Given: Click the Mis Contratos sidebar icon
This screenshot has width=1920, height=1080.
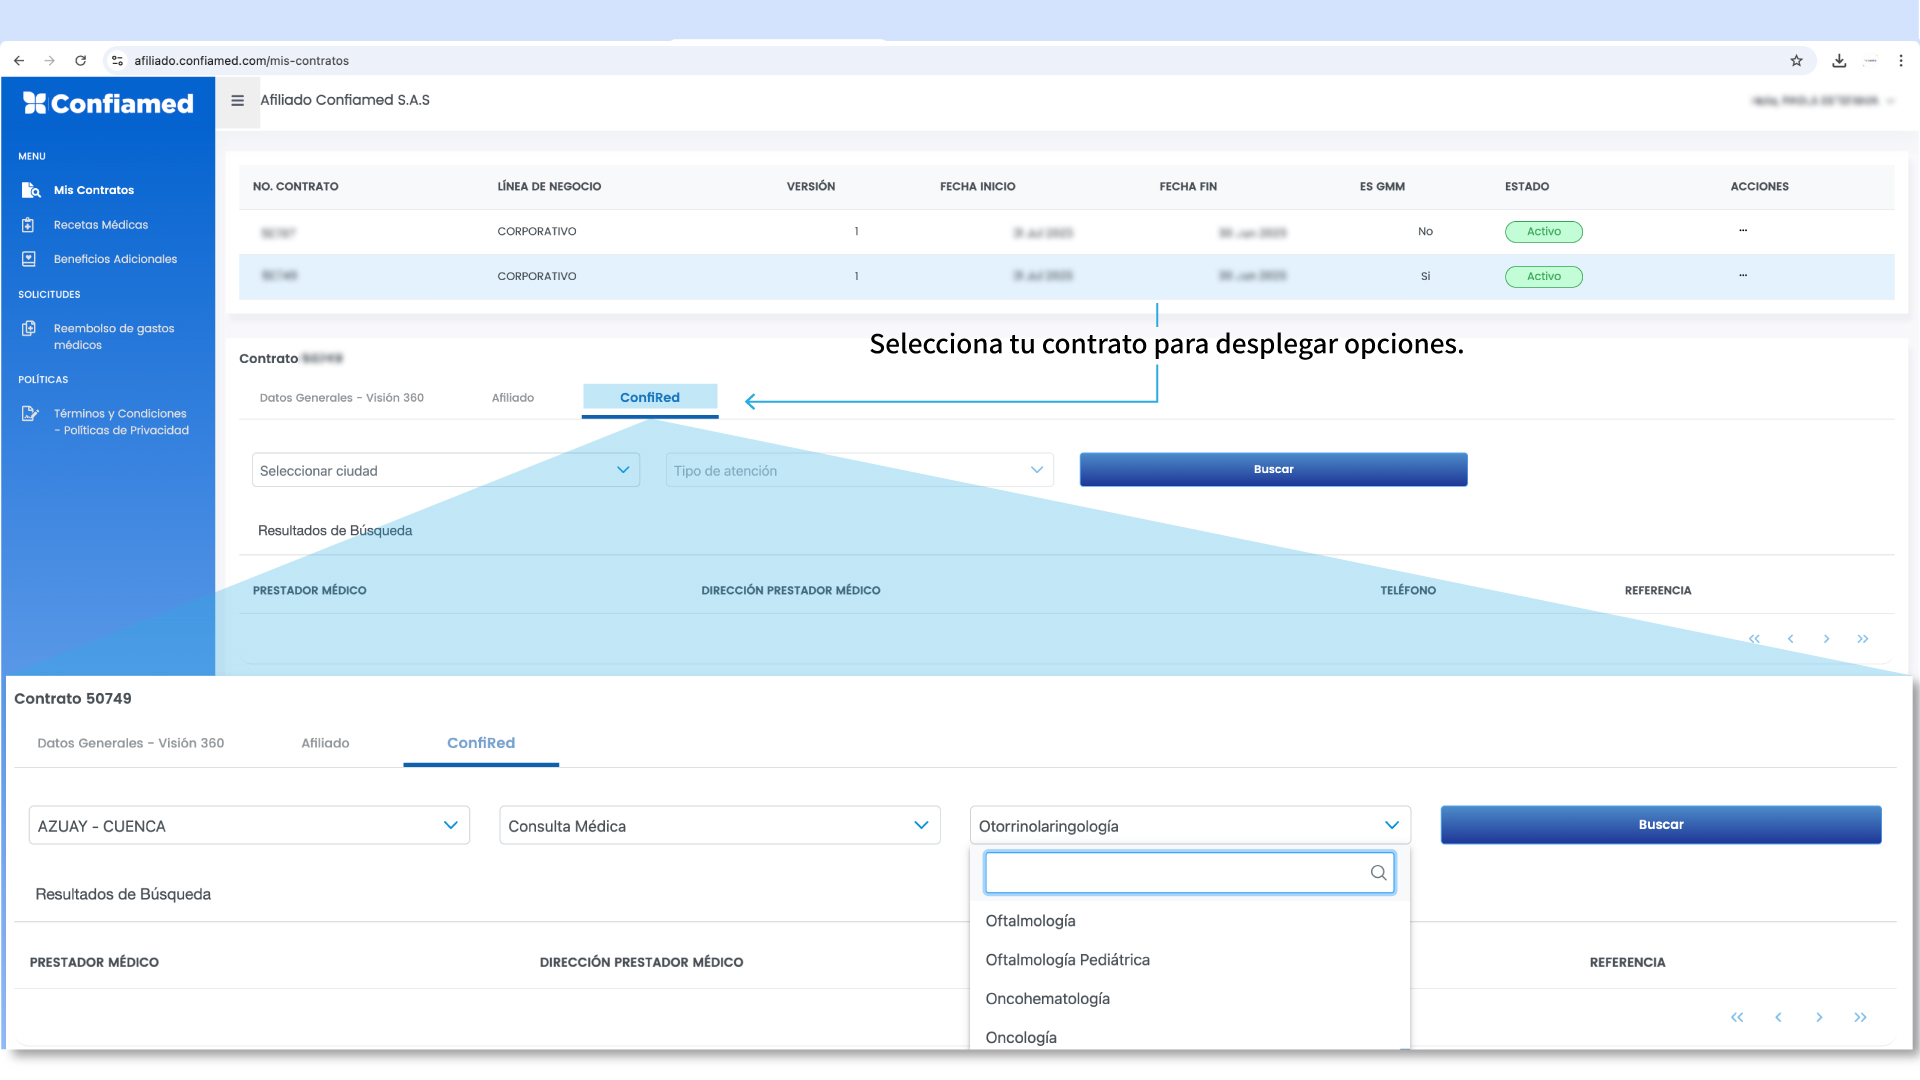Looking at the screenshot, I should (31, 190).
